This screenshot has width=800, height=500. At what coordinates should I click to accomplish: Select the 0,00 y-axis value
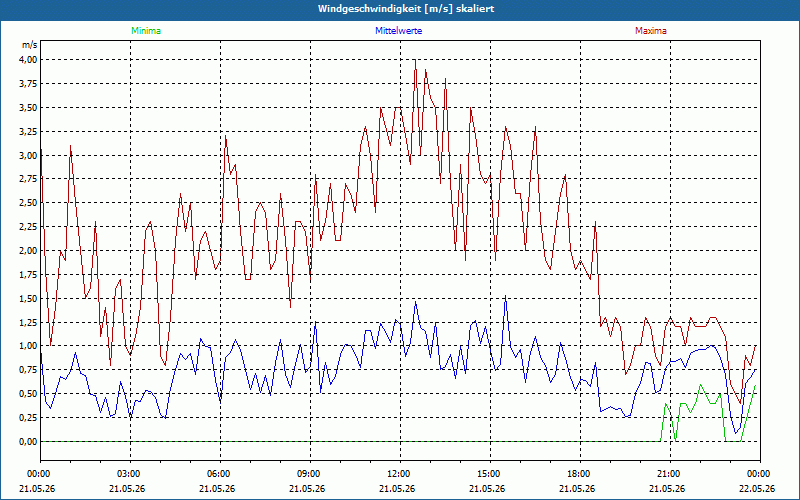28,442
